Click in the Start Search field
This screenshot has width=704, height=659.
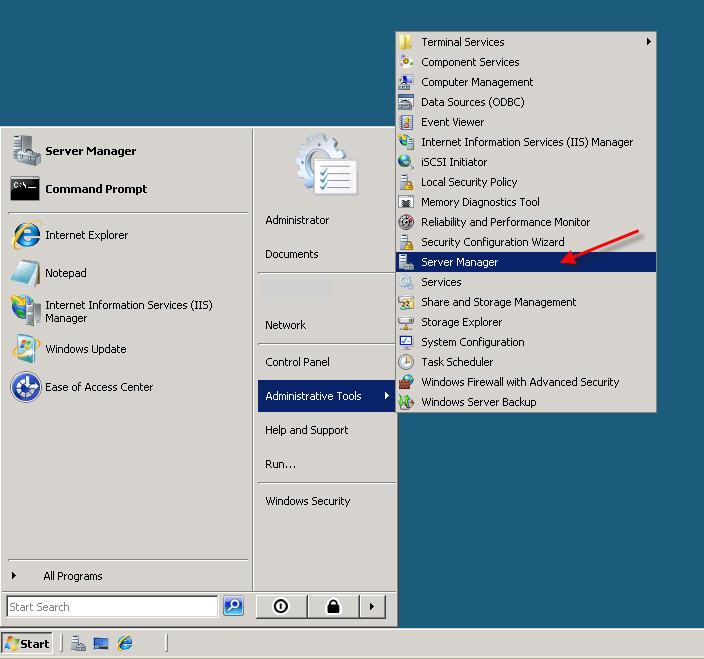[x=112, y=606]
